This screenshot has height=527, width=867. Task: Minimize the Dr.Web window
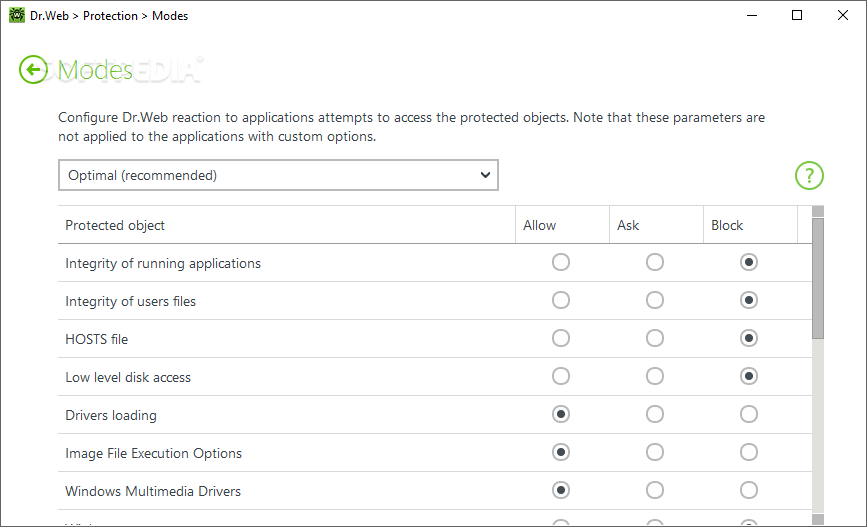751,15
